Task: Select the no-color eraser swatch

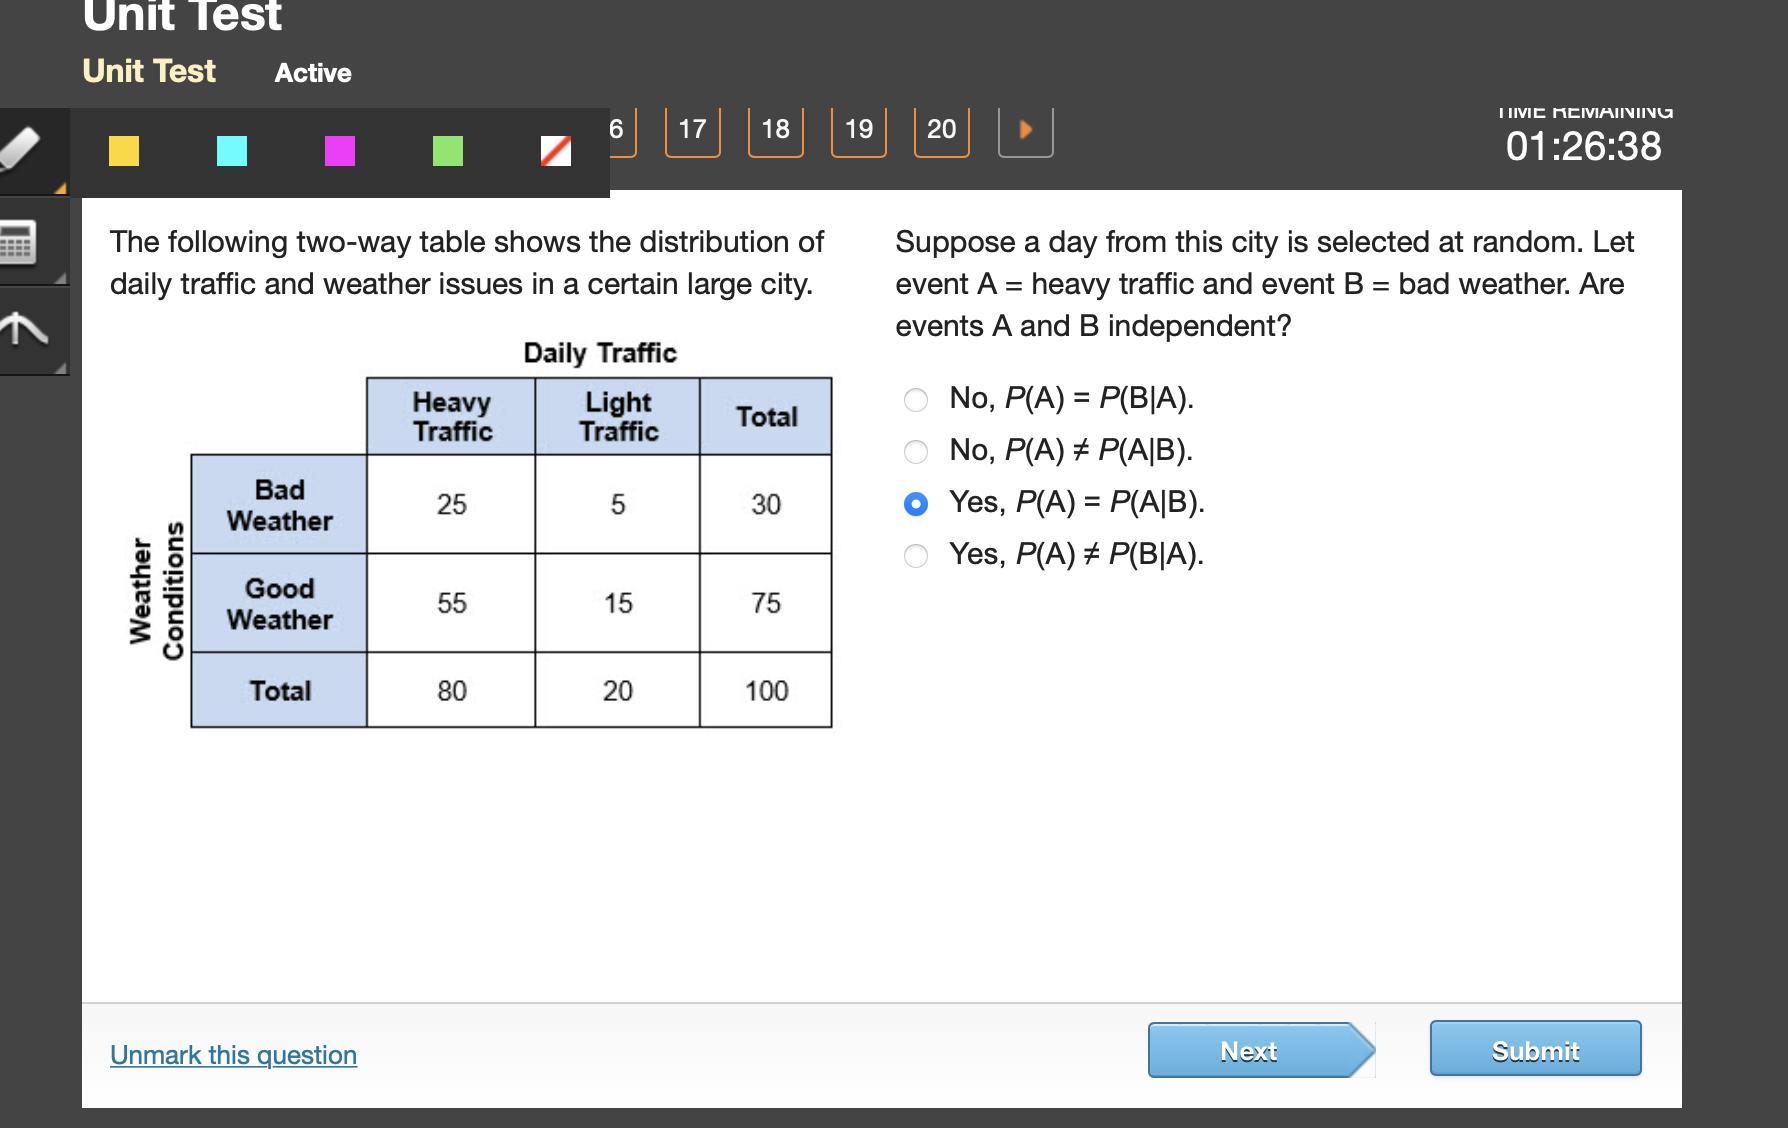Action: click(556, 151)
